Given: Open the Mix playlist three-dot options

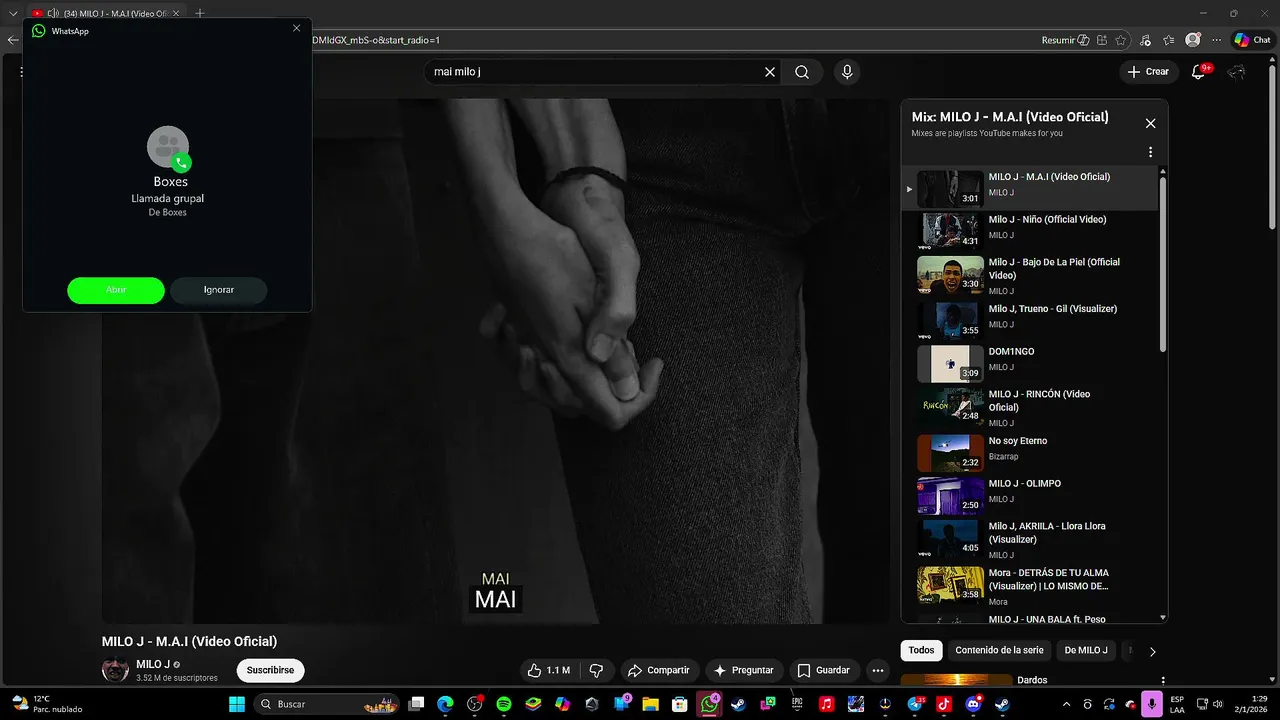Looking at the screenshot, I should 1150,152.
